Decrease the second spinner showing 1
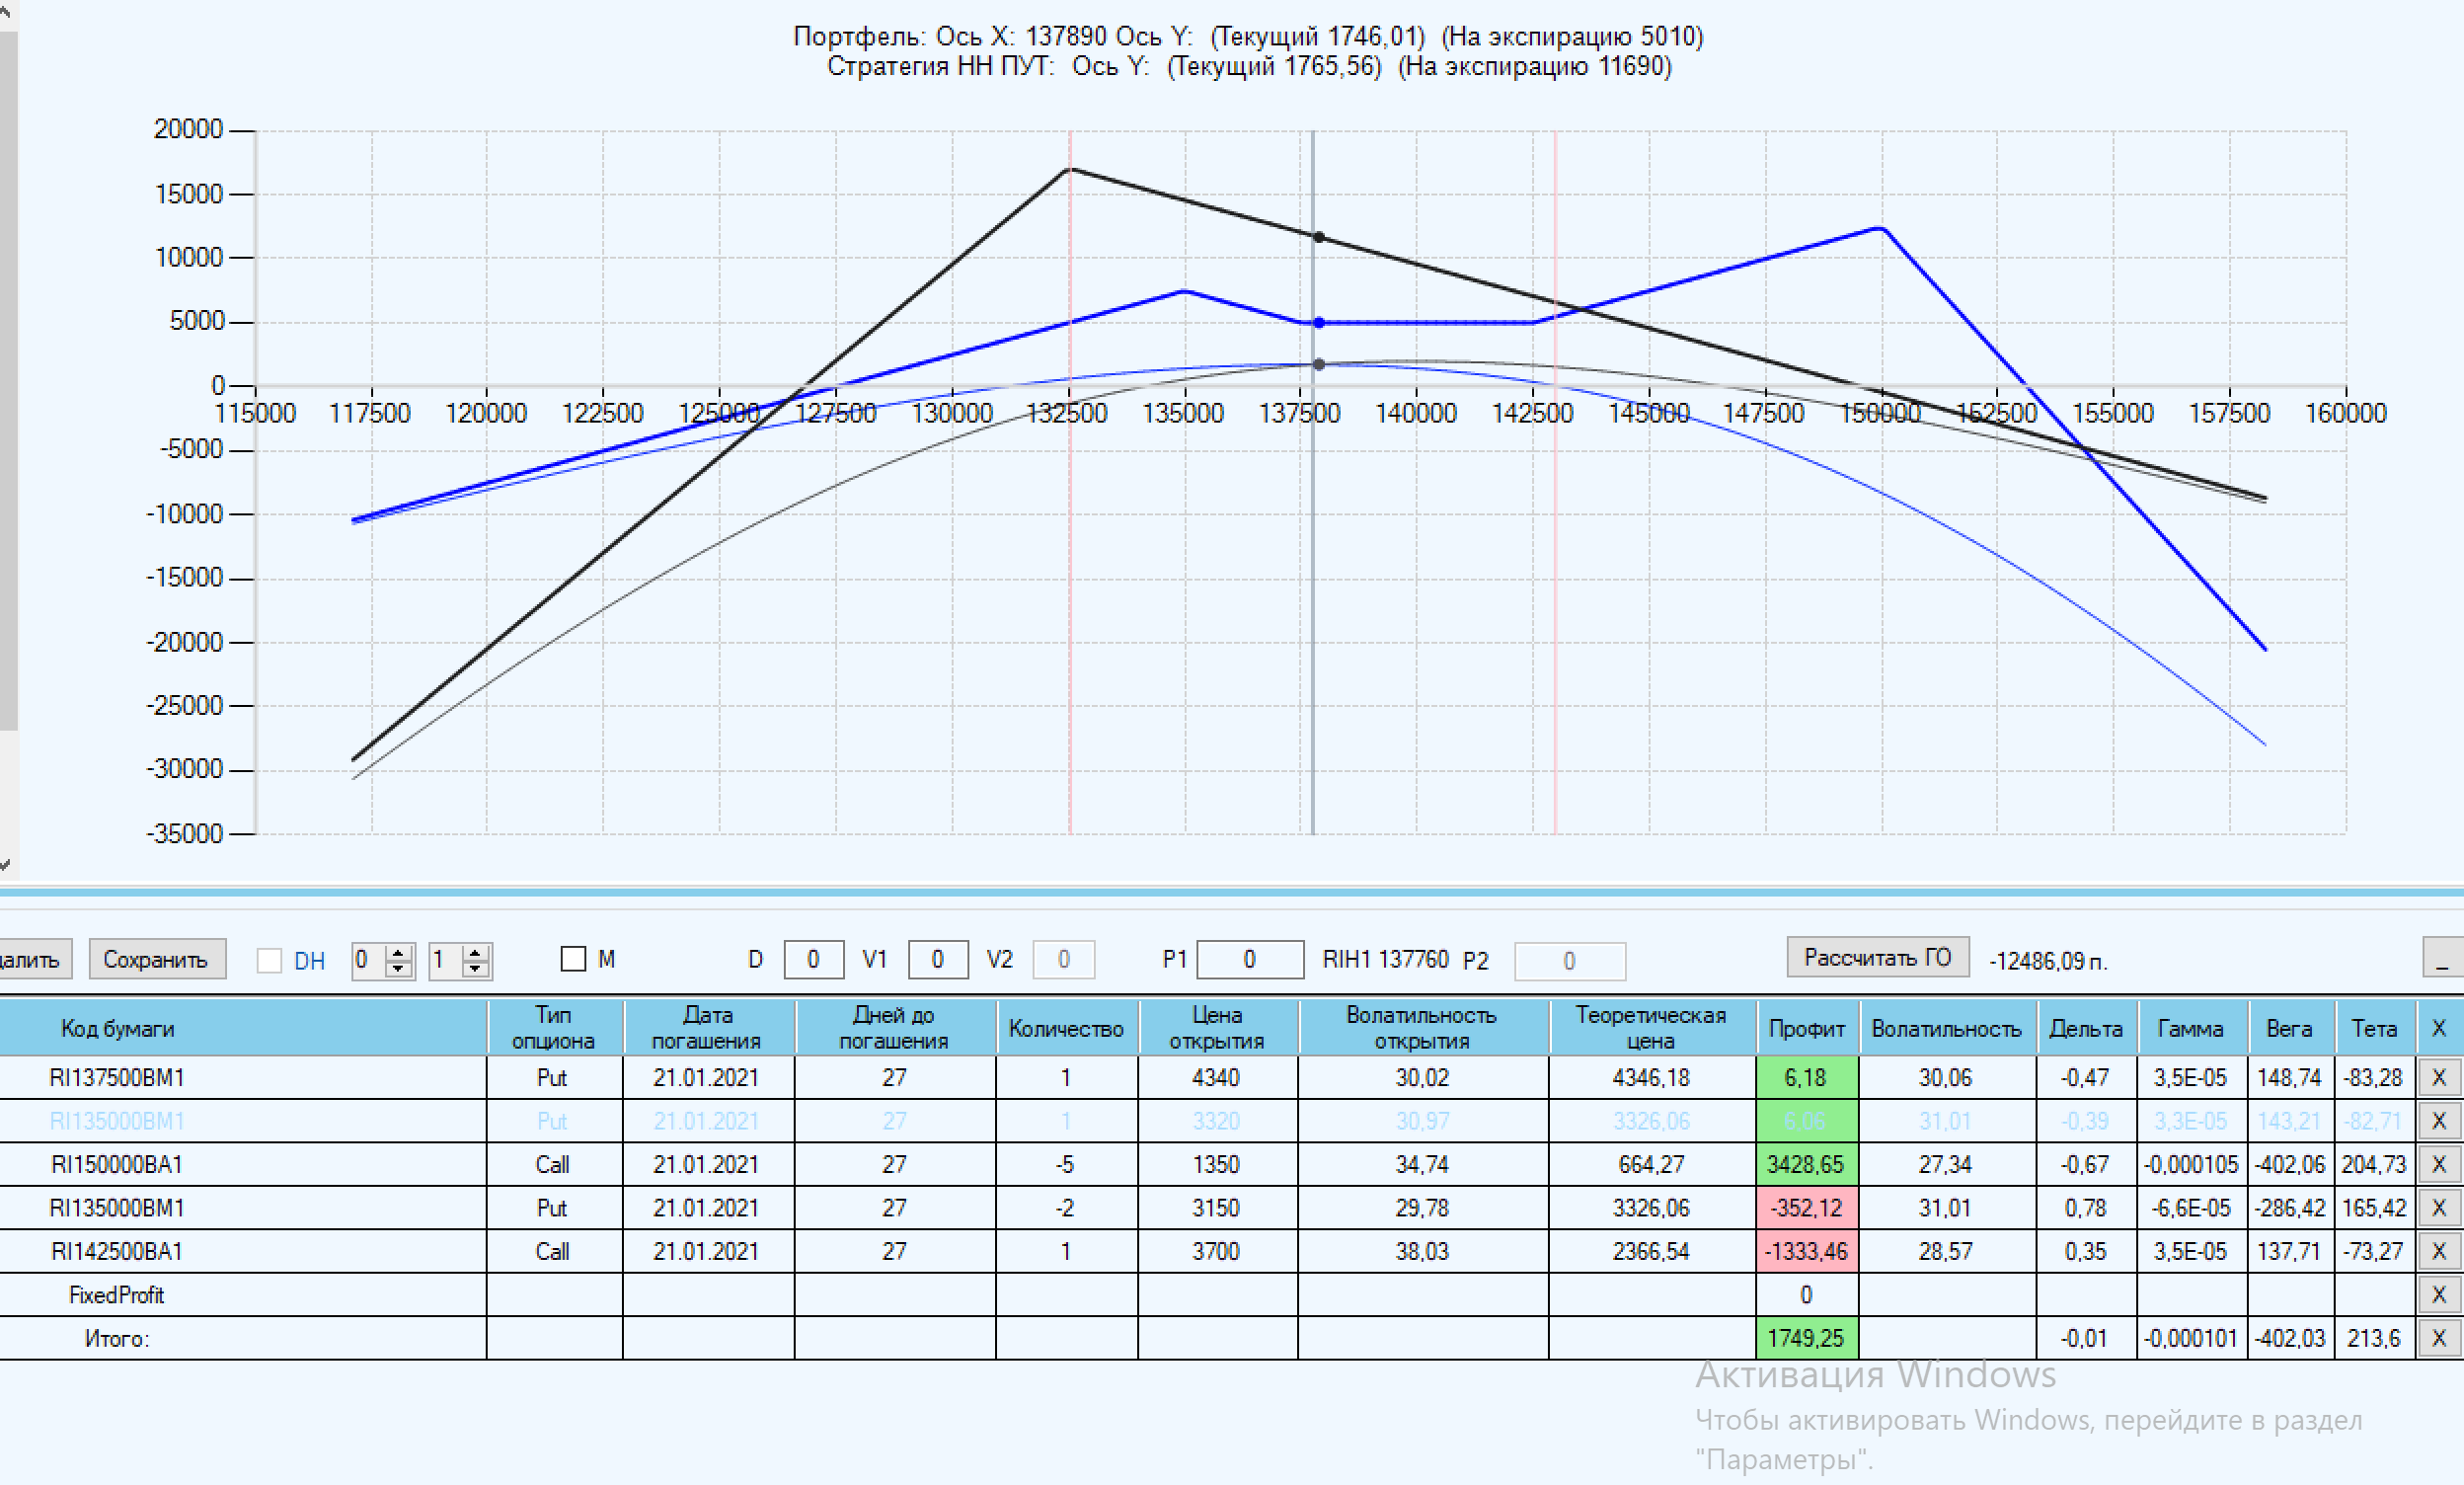Image resolution: width=2464 pixels, height=1485 pixels. click(x=476, y=968)
